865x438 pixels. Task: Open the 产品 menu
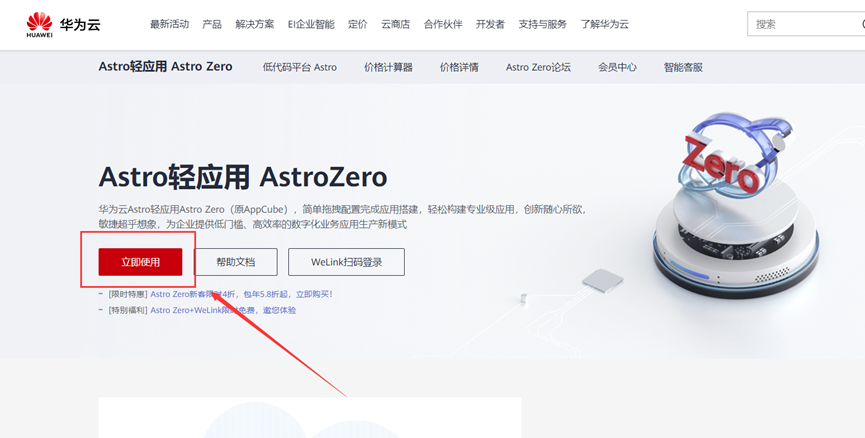(x=212, y=24)
